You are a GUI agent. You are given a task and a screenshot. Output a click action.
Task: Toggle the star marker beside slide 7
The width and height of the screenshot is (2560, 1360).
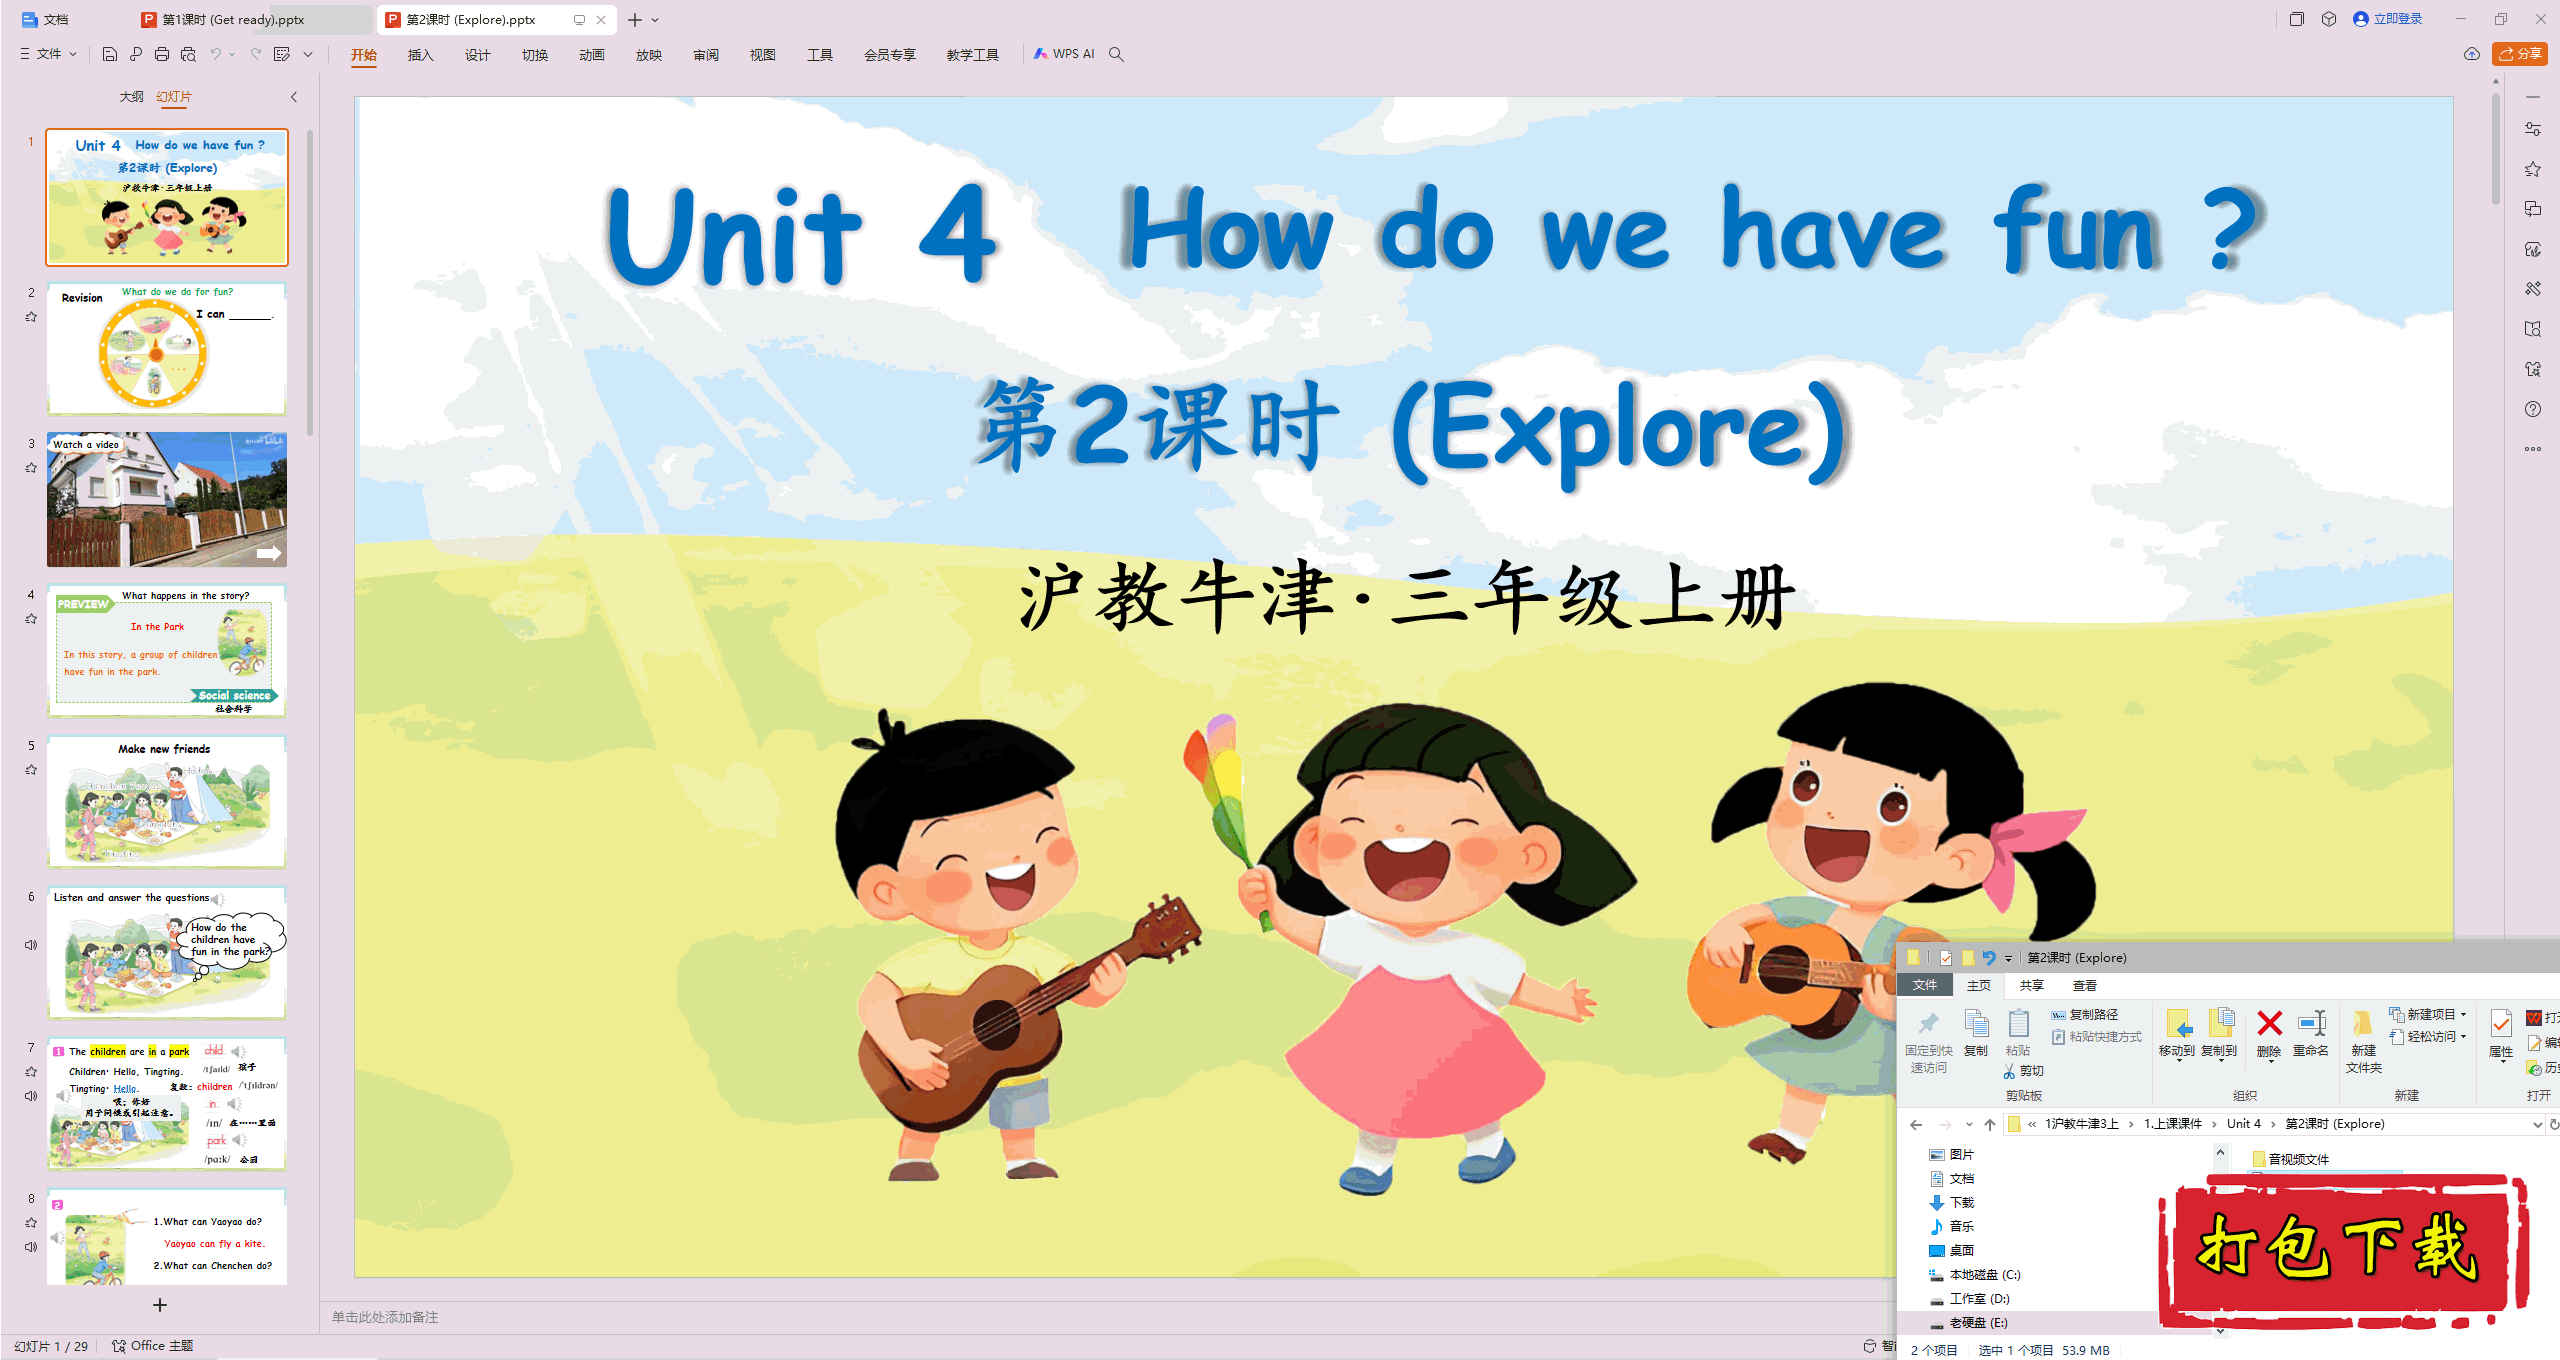pyautogui.click(x=31, y=1071)
